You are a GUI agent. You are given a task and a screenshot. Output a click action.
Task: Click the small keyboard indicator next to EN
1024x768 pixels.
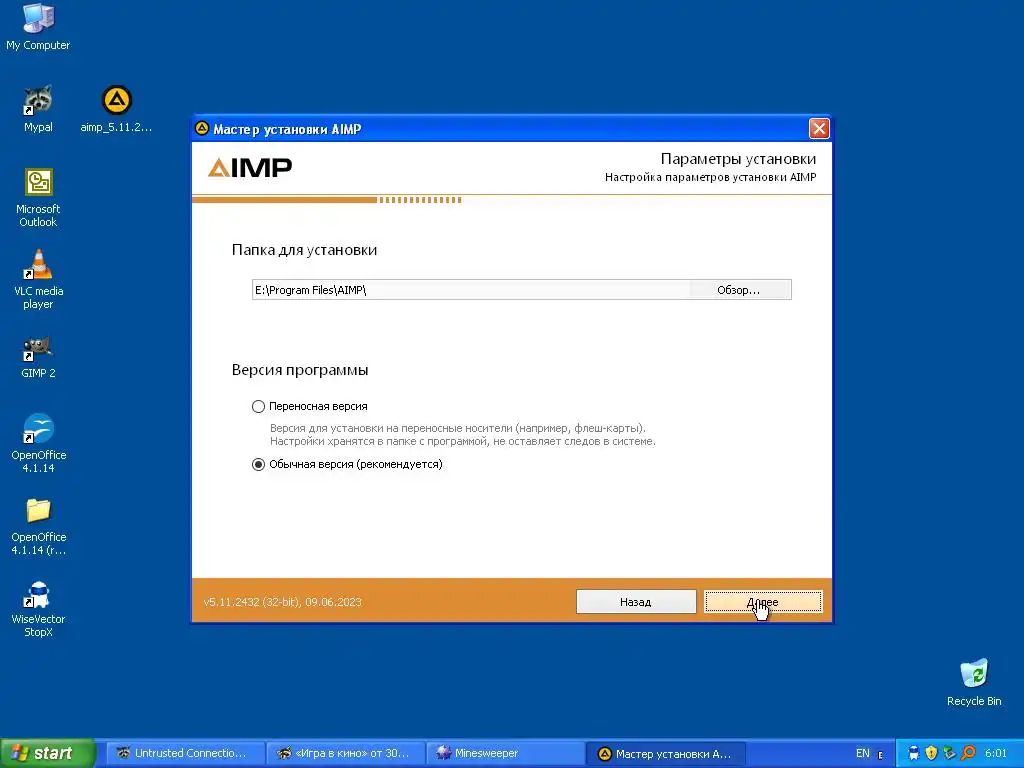(880, 754)
